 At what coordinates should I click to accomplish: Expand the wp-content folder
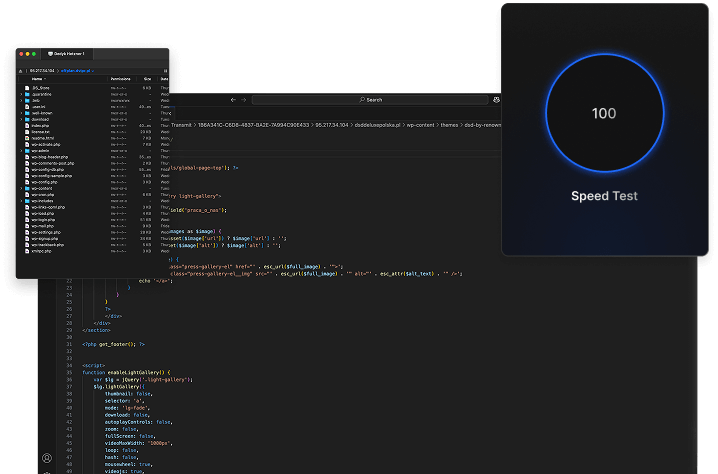[21, 188]
